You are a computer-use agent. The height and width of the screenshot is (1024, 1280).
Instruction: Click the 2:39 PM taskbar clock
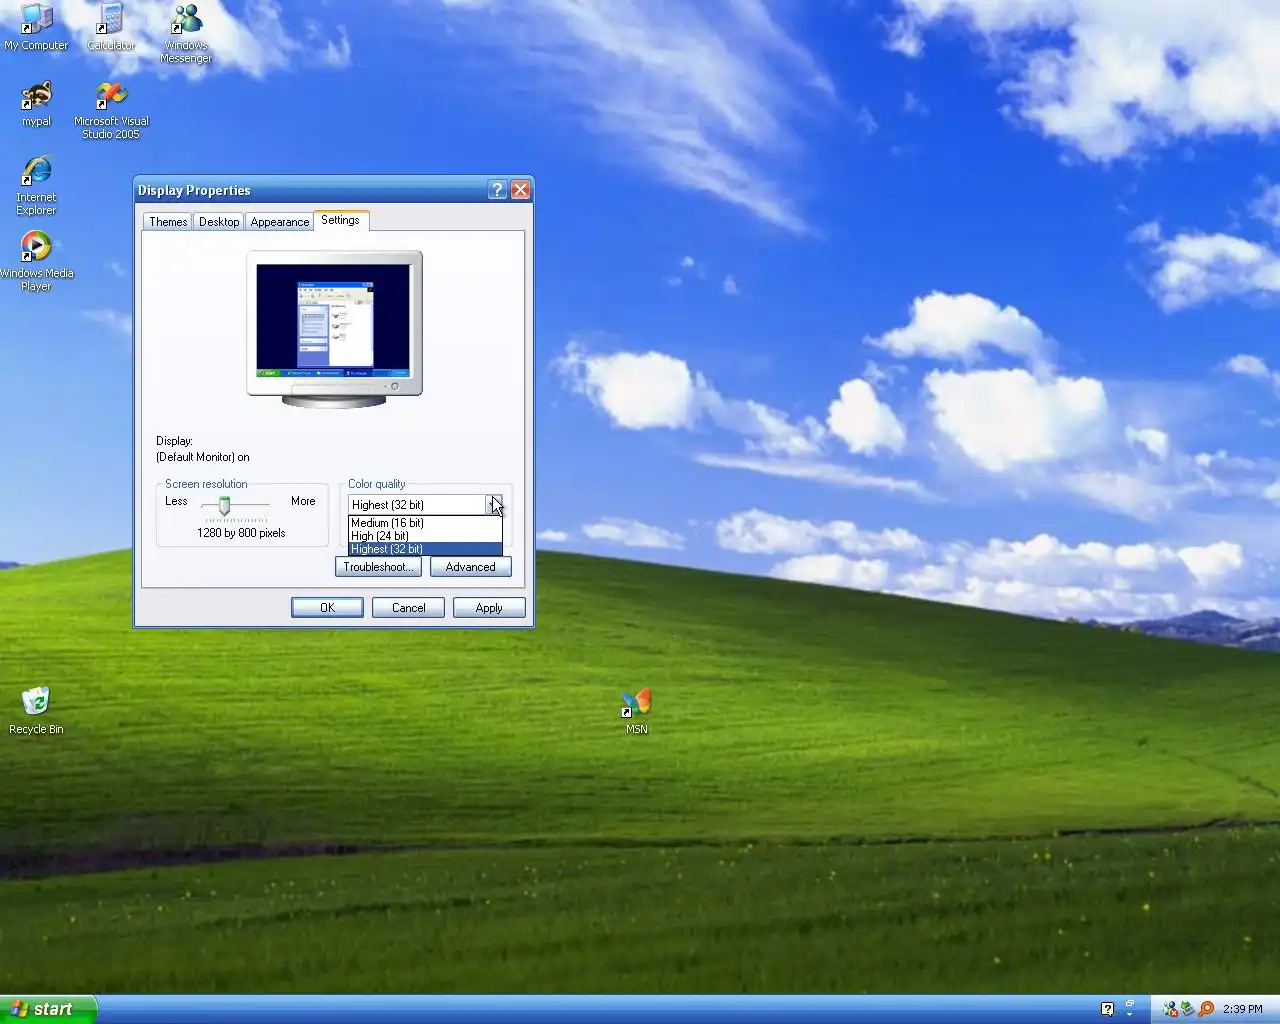click(x=1242, y=1009)
